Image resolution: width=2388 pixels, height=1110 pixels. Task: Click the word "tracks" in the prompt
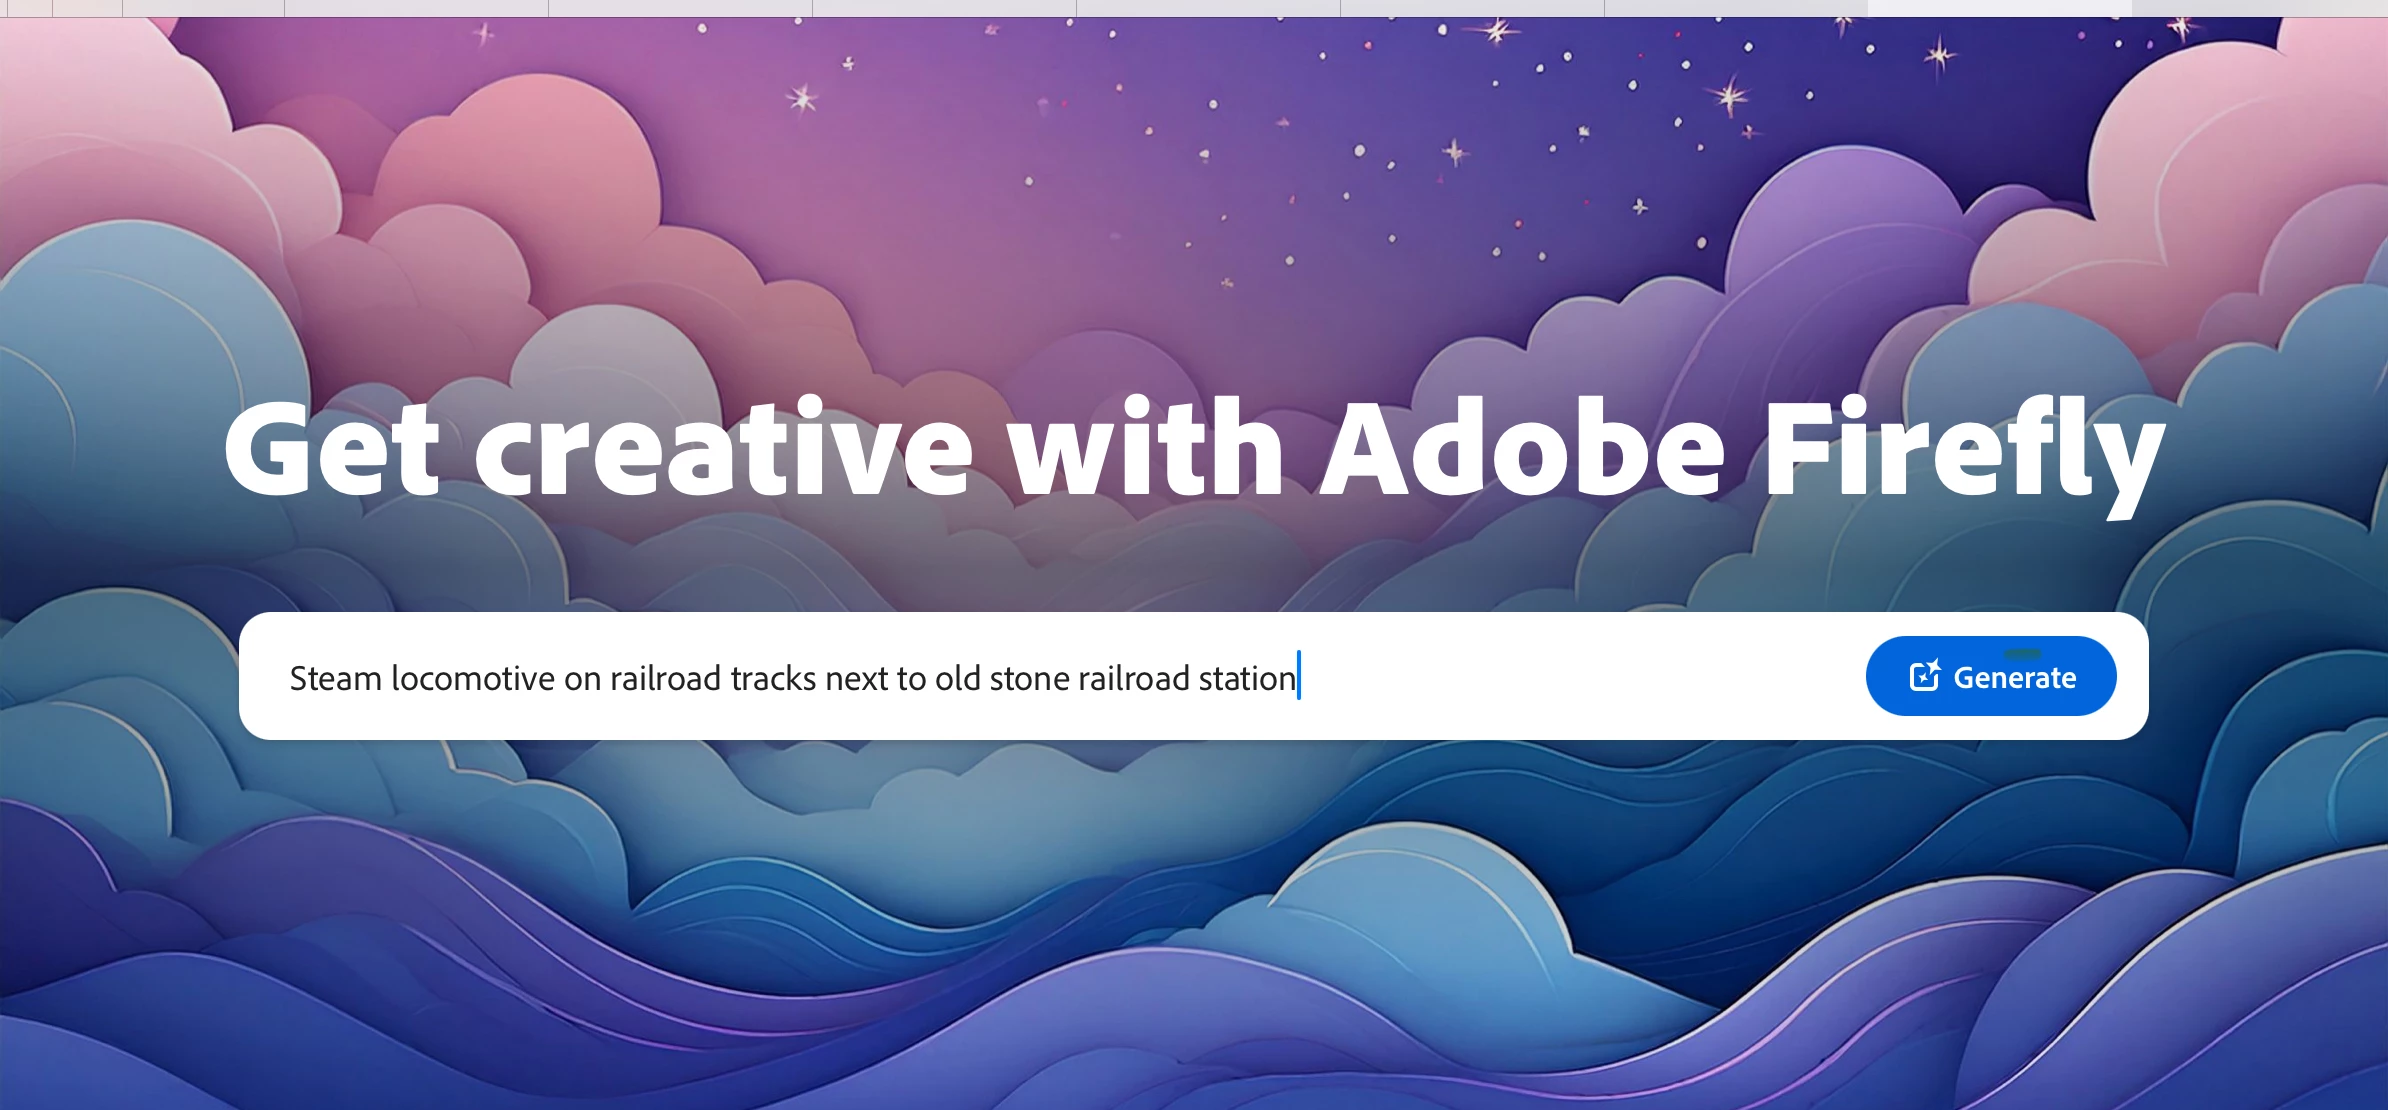point(773,678)
